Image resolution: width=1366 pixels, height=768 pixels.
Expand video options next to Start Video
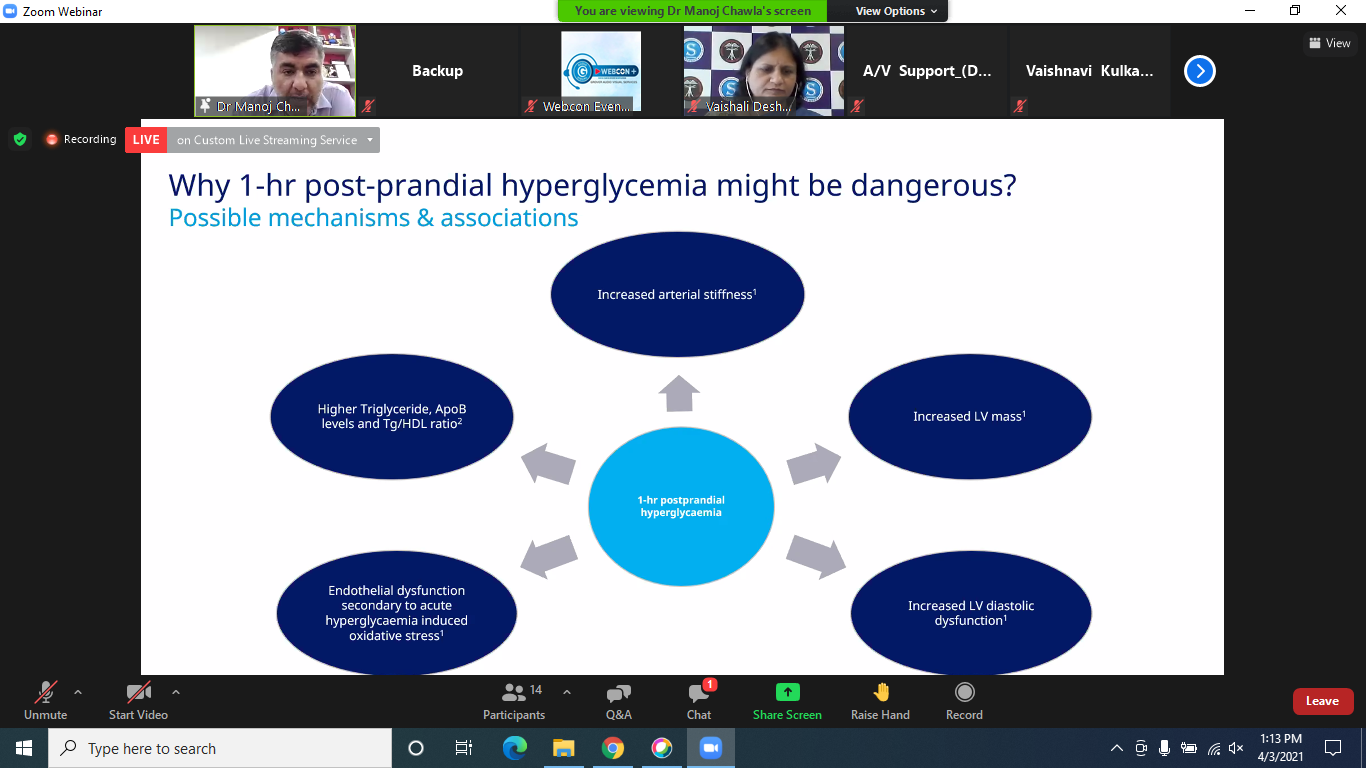pyautogui.click(x=176, y=692)
